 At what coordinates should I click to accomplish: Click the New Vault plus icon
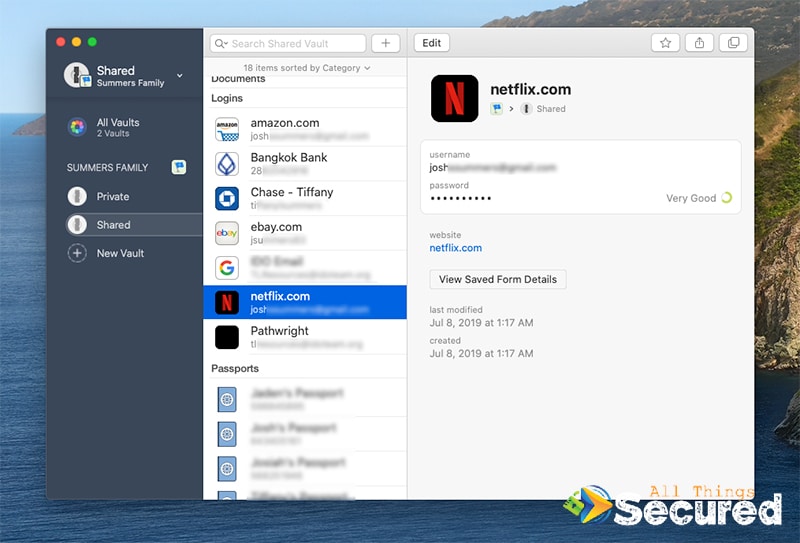pyautogui.click(x=77, y=253)
